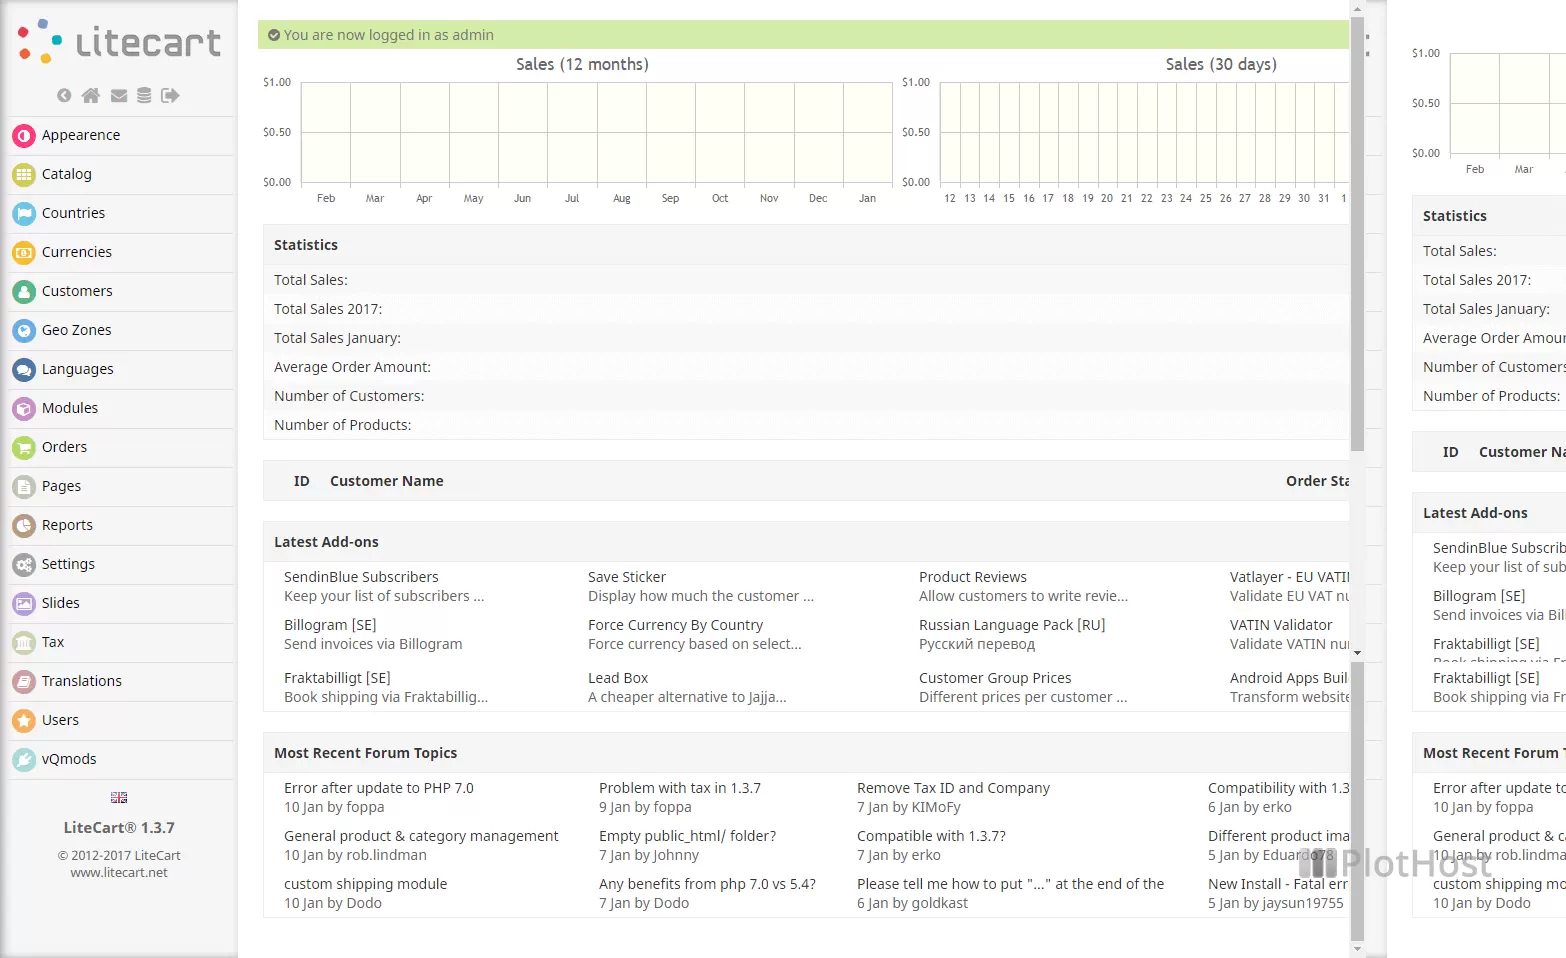This screenshot has width=1566, height=958.
Task: Open the Russian Language Pack [RU] add-on
Action: coord(1012,625)
